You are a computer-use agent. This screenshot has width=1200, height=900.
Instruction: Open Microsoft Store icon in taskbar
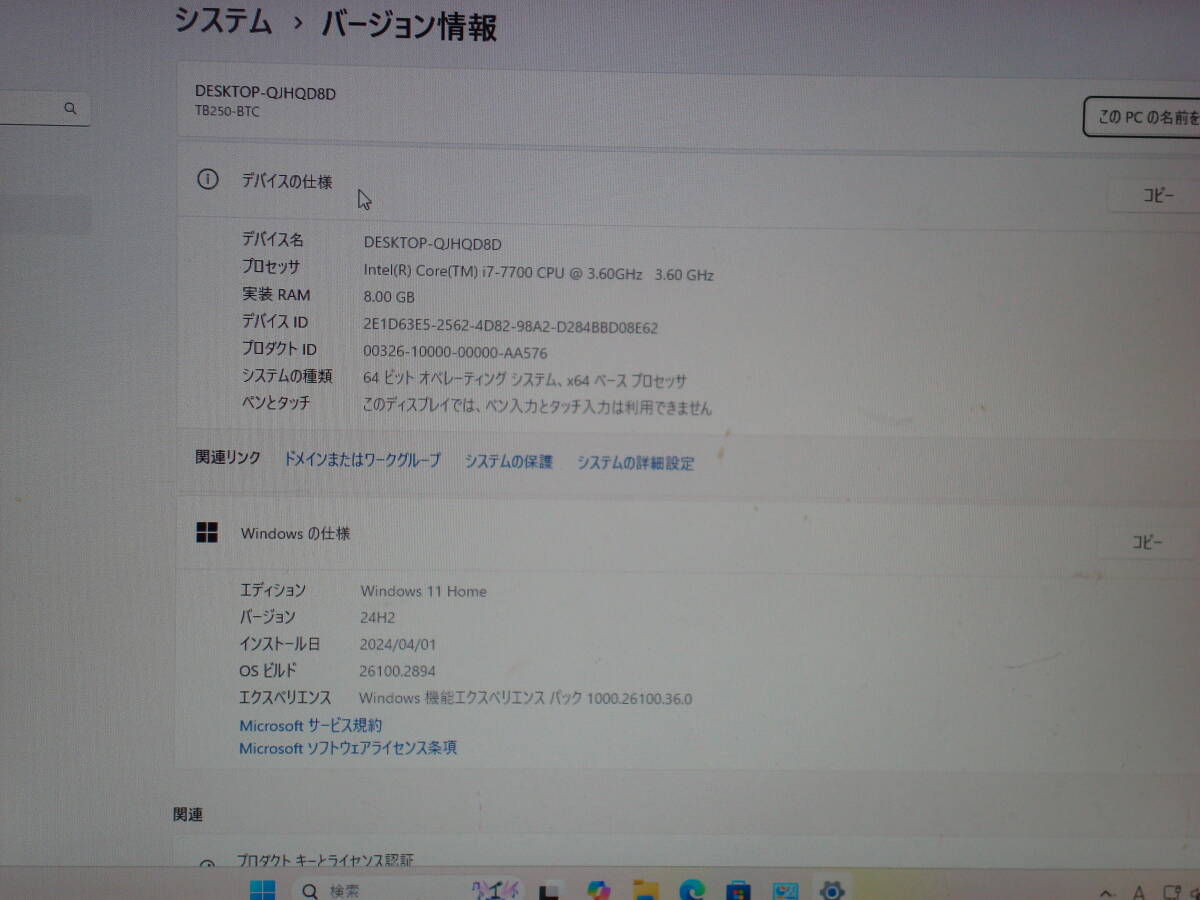click(739, 890)
